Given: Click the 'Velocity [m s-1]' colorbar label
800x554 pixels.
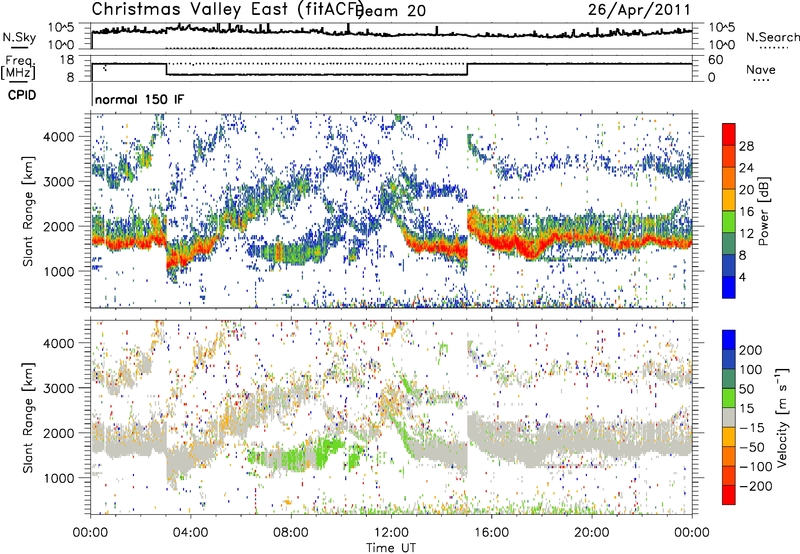Looking at the screenshot, I should (781, 417).
